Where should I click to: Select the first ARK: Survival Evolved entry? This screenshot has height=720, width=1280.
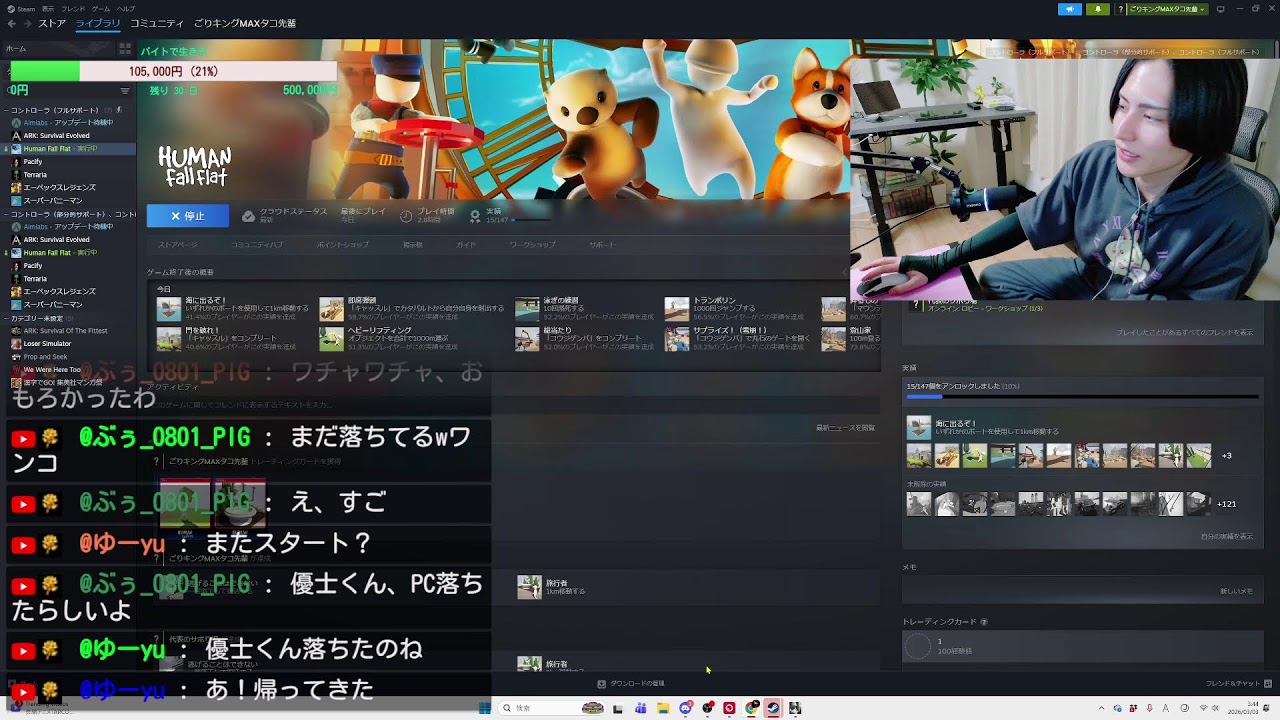pos(56,136)
